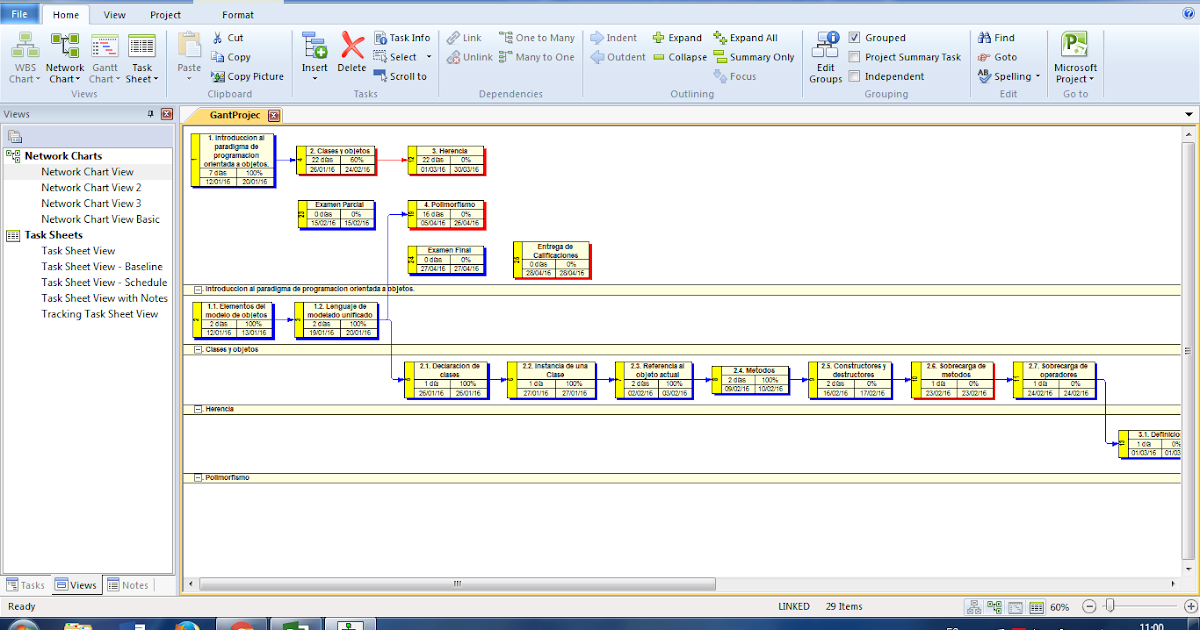Uncheck the Grouped checkbox

[x=855, y=37]
